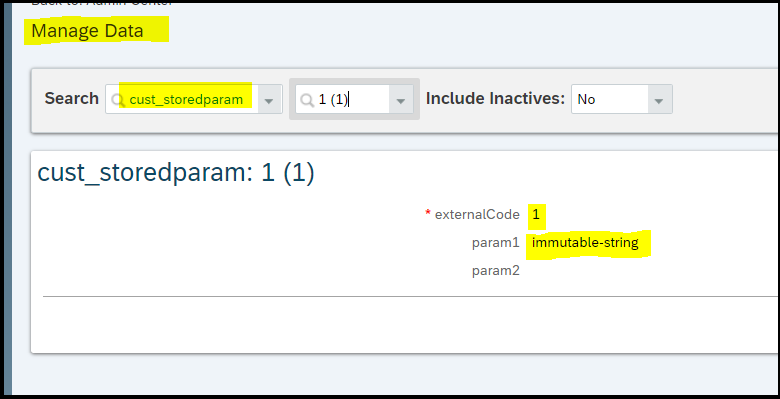
Task: Click the empty param2 value area
Action: 585,271
